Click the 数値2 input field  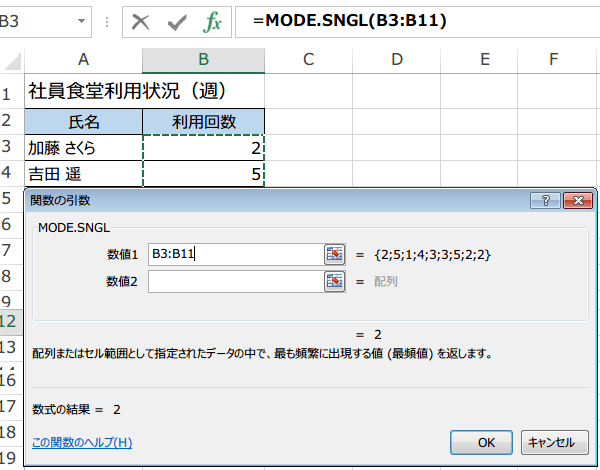pos(236,282)
